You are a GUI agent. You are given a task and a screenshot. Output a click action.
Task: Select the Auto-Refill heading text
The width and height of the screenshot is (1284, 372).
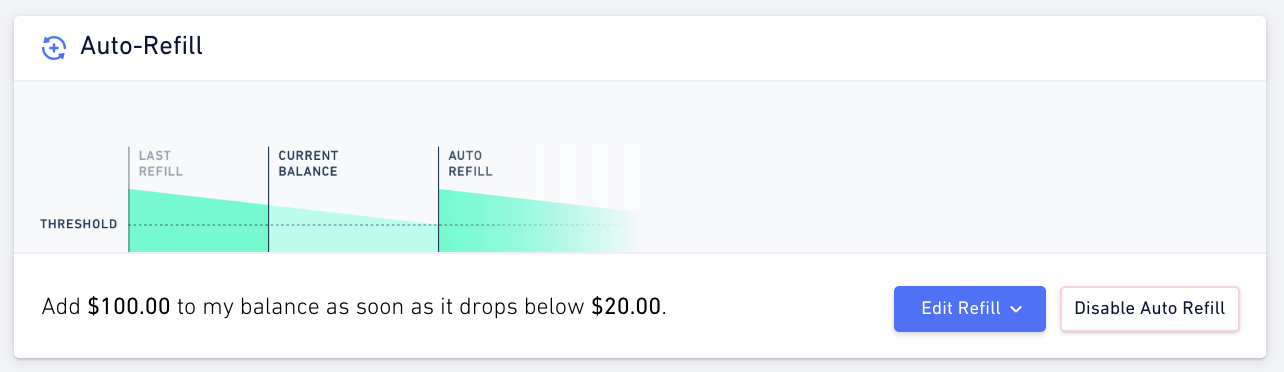pyautogui.click(x=141, y=46)
